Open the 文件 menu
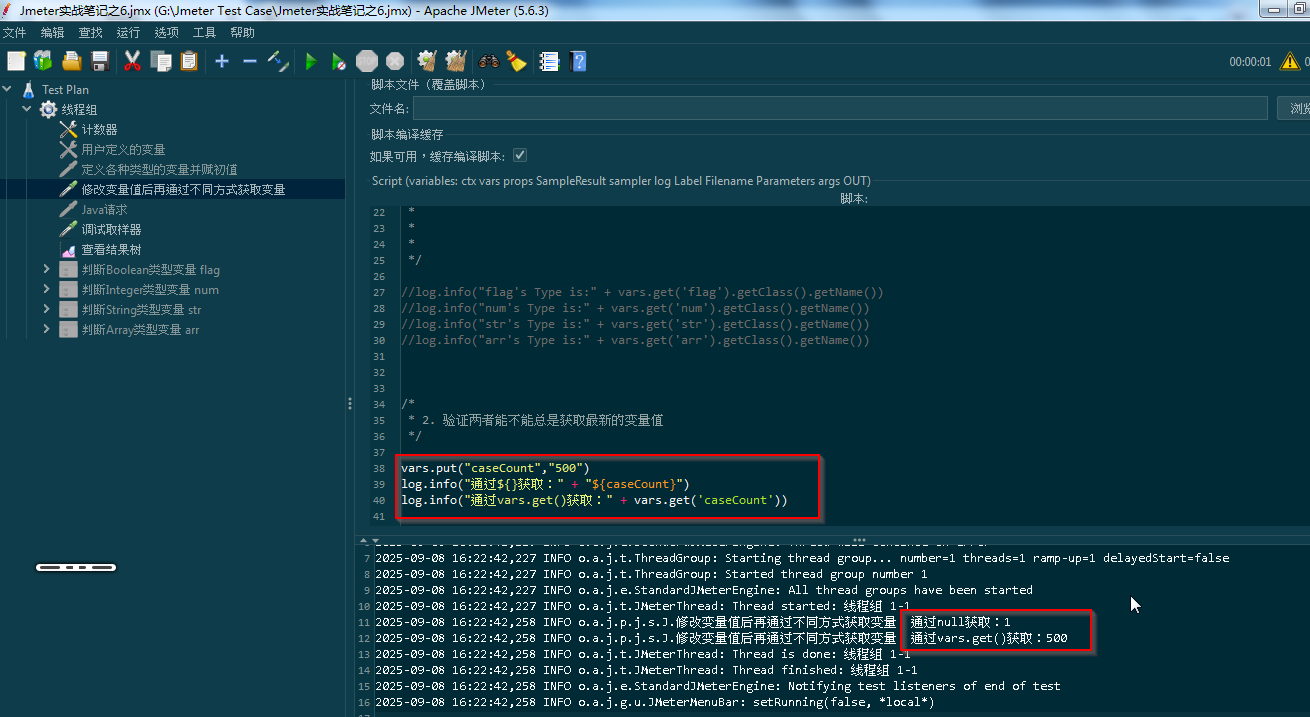This screenshot has width=1310, height=717. pyautogui.click(x=15, y=33)
